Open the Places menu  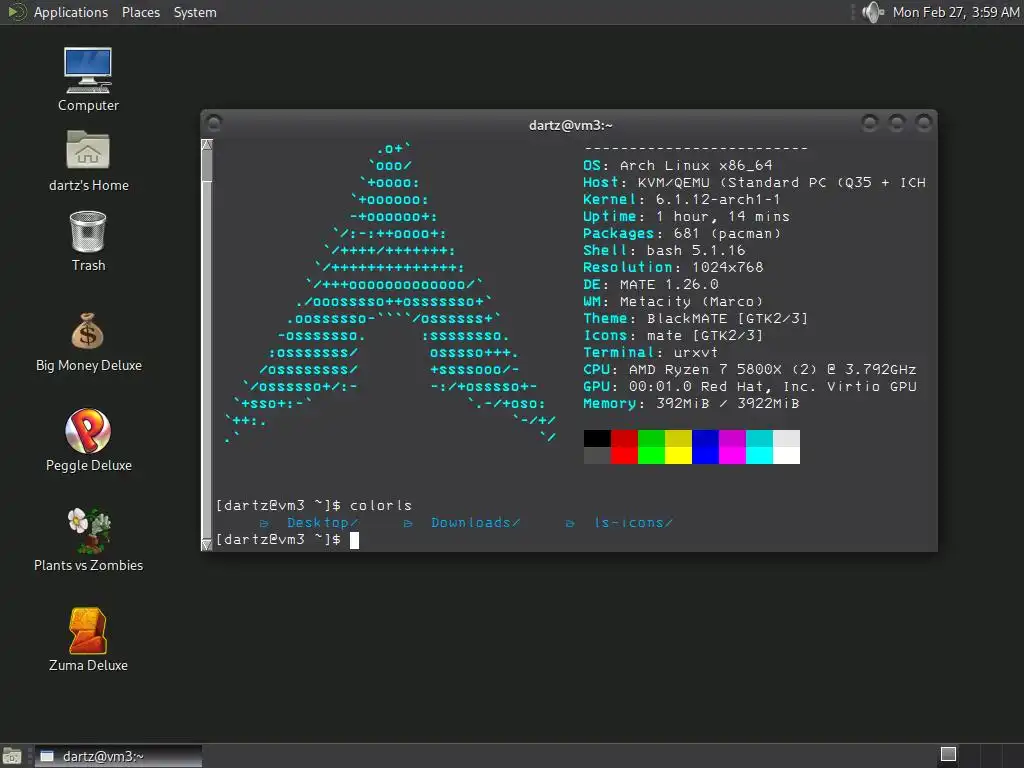pyautogui.click(x=140, y=12)
